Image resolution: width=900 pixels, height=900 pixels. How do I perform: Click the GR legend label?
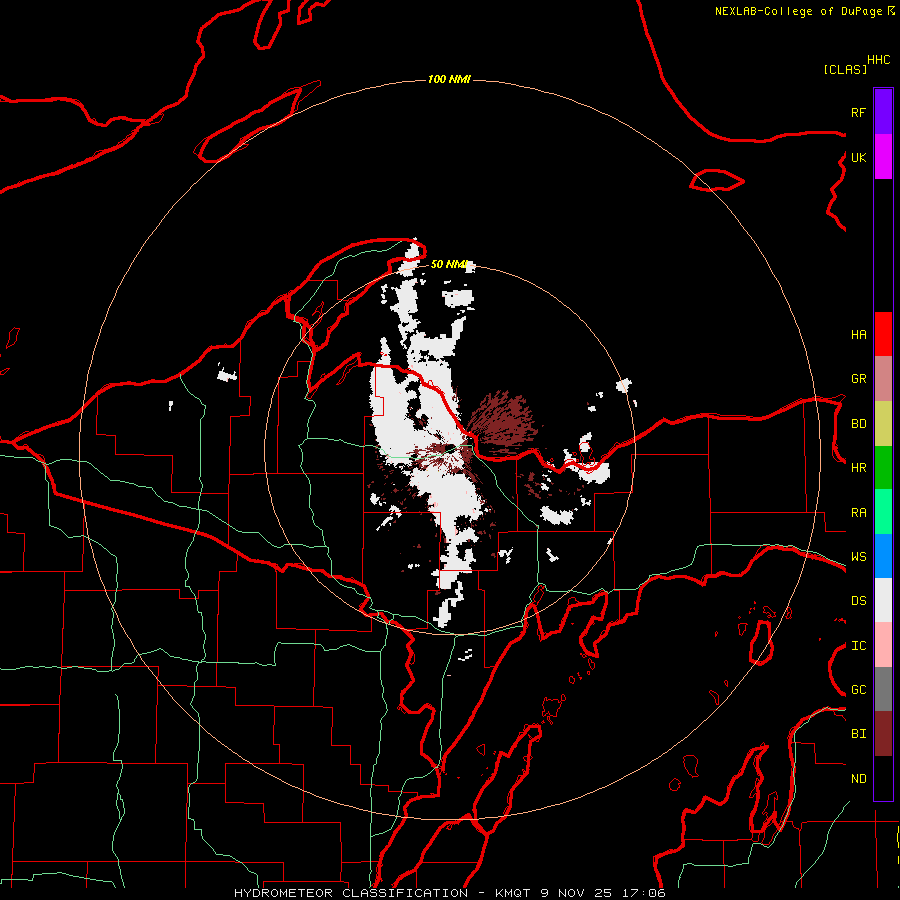click(858, 379)
